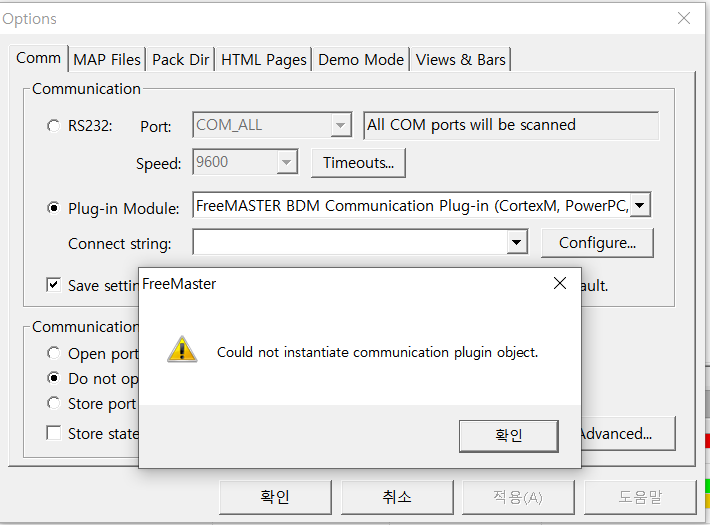Screen dimensions: 710x525
Task: Choose the Open port radio option
Action: [53, 353]
